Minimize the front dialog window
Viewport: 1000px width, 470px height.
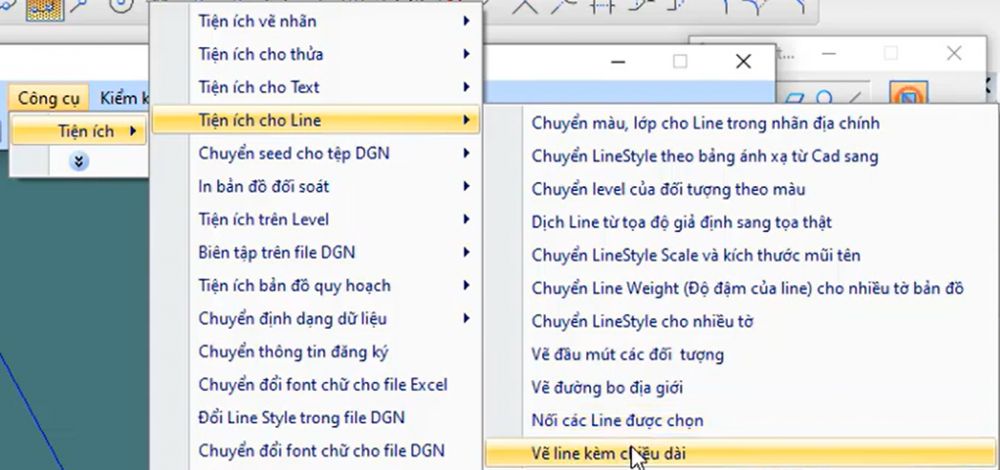click(x=617, y=62)
